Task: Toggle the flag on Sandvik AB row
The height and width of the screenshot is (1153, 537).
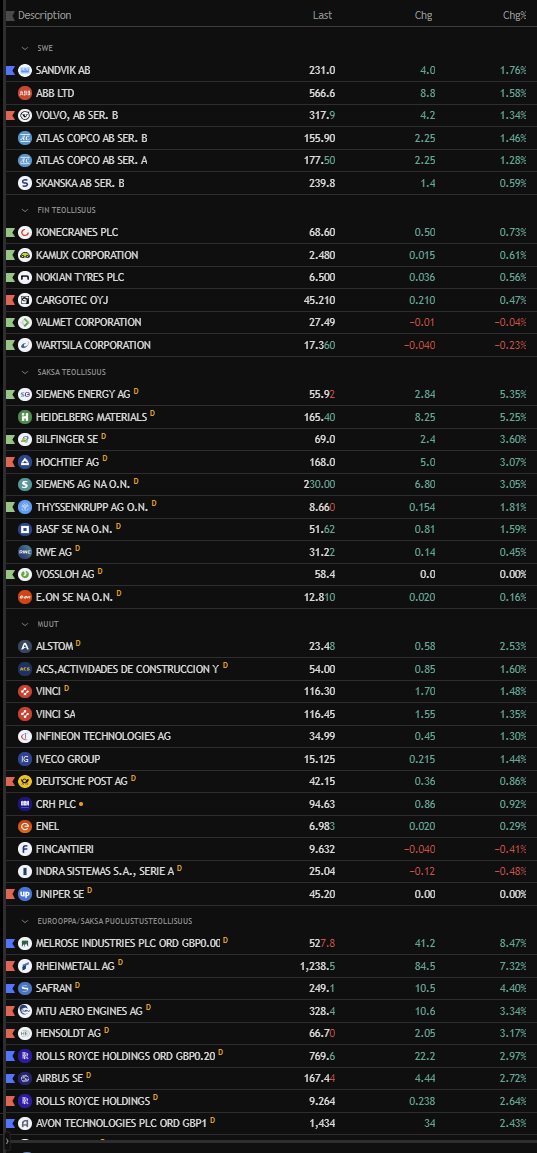Action: coord(10,71)
